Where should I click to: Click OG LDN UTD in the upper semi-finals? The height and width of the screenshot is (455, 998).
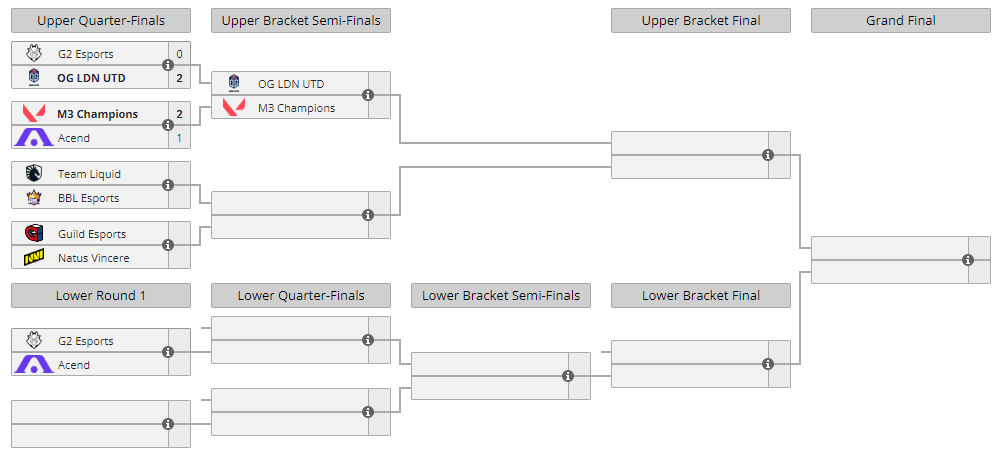[291, 84]
